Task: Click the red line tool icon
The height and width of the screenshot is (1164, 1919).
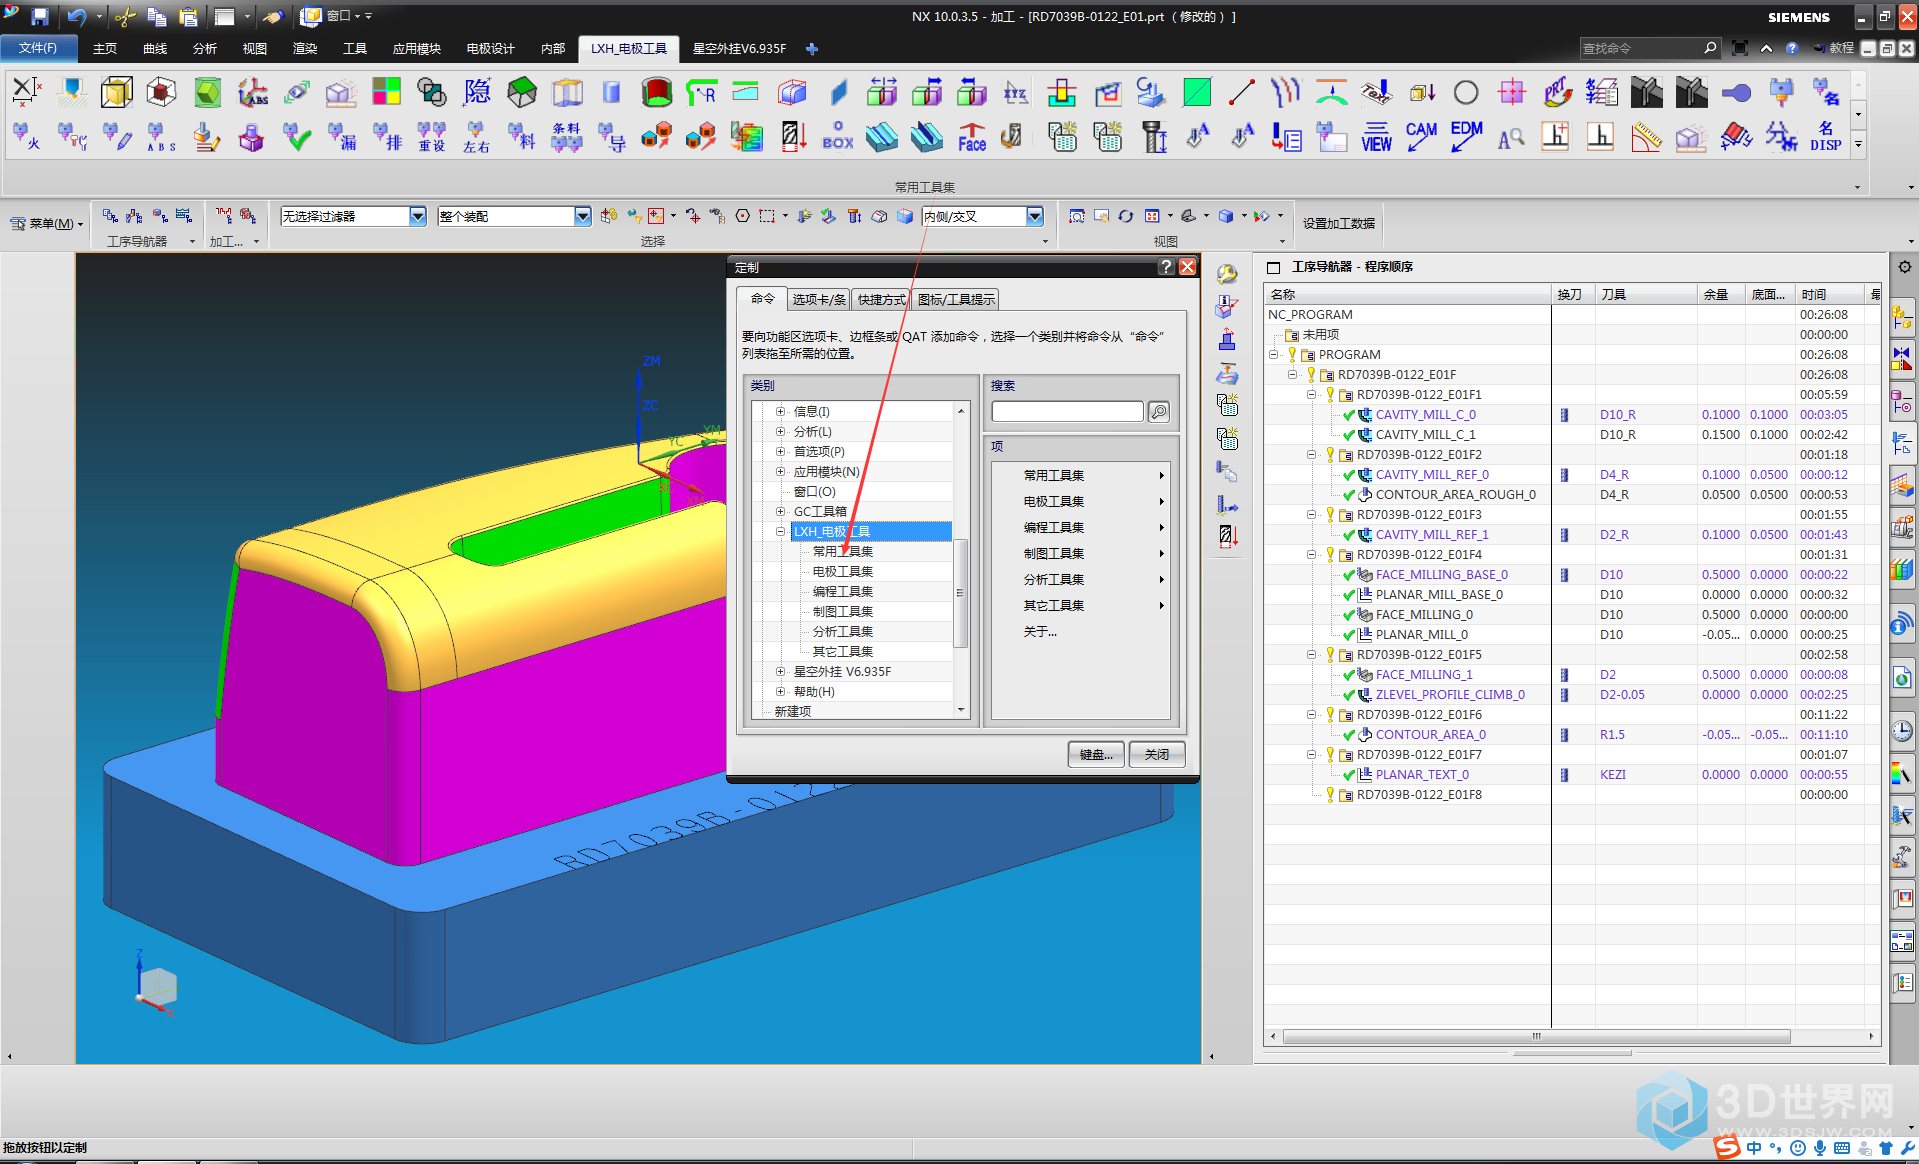Action: pos(1241,93)
